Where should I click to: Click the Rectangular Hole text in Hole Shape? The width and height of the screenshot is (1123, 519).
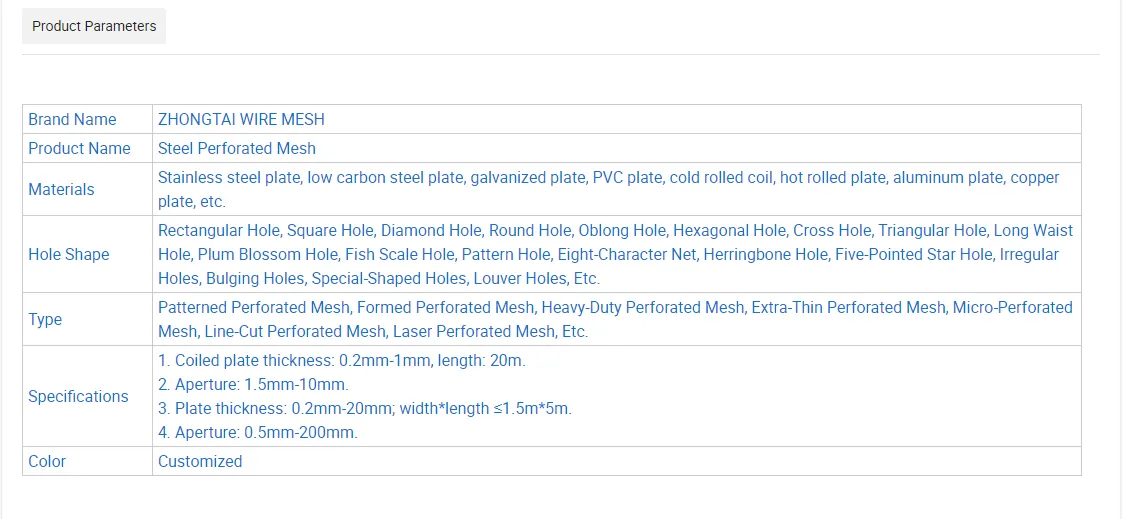pyautogui.click(x=219, y=230)
